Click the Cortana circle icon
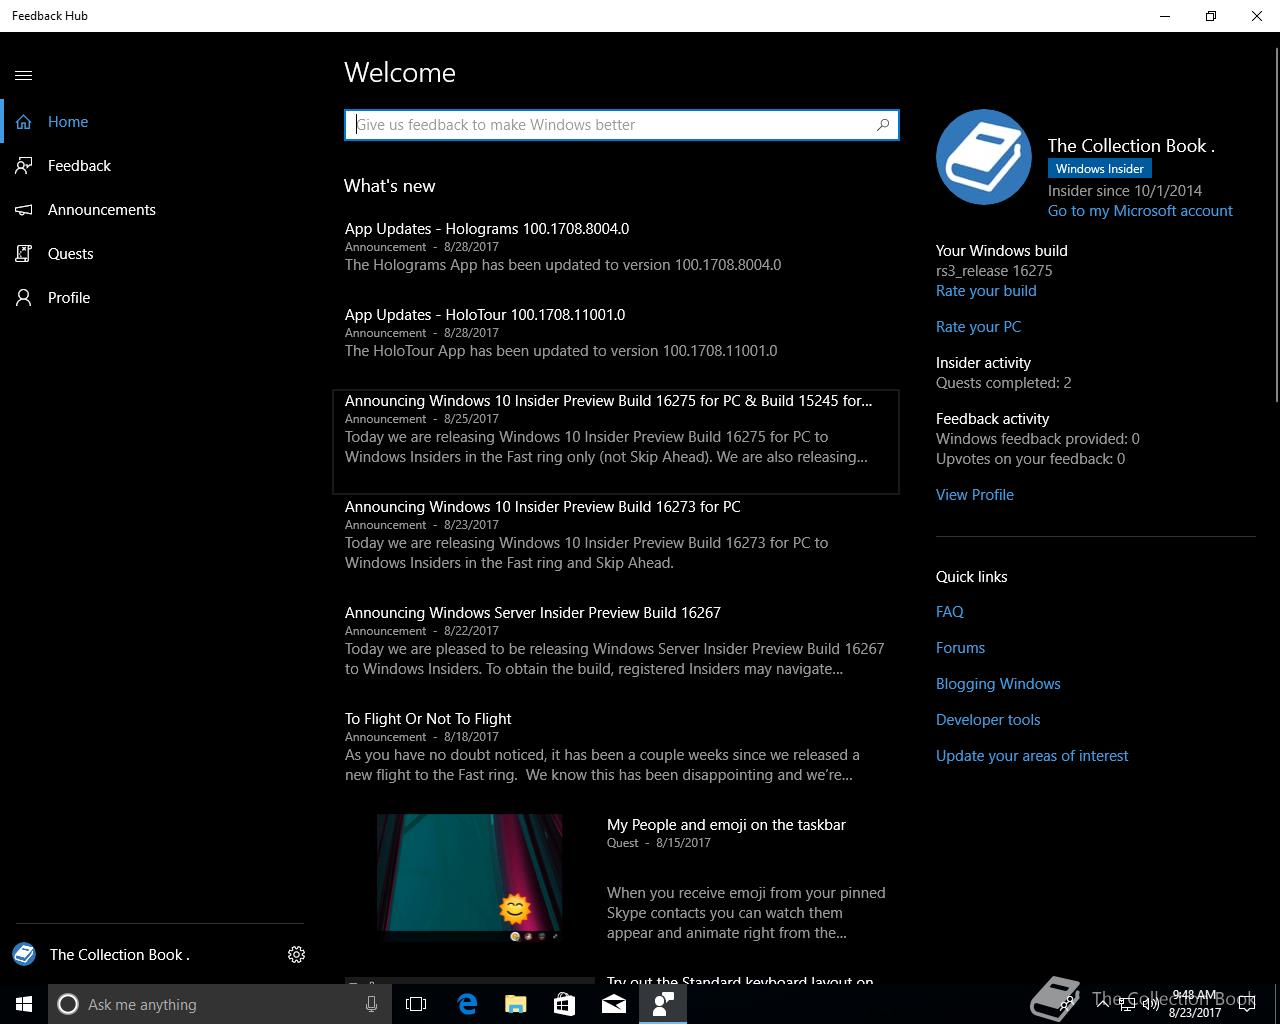 tap(68, 1004)
